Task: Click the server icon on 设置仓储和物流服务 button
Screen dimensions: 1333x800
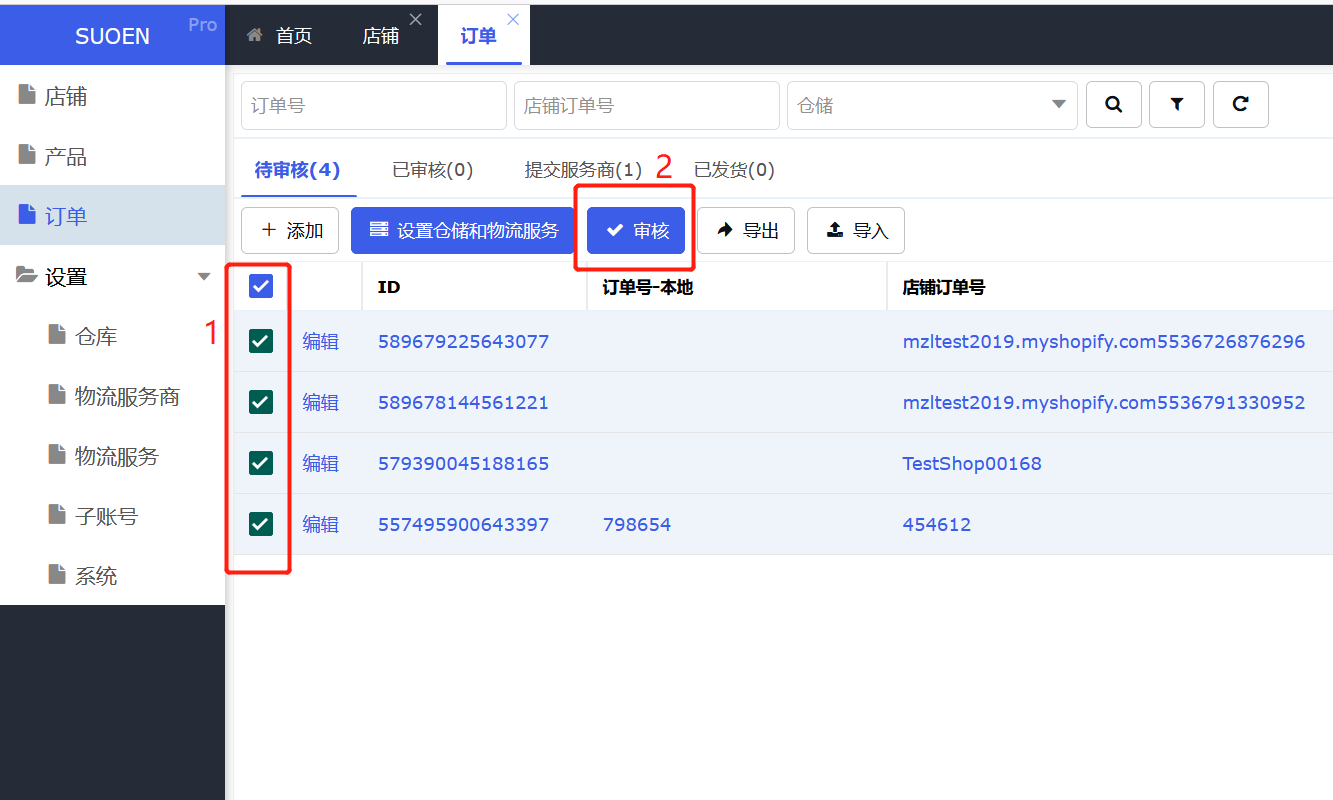Action: coord(379,229)
